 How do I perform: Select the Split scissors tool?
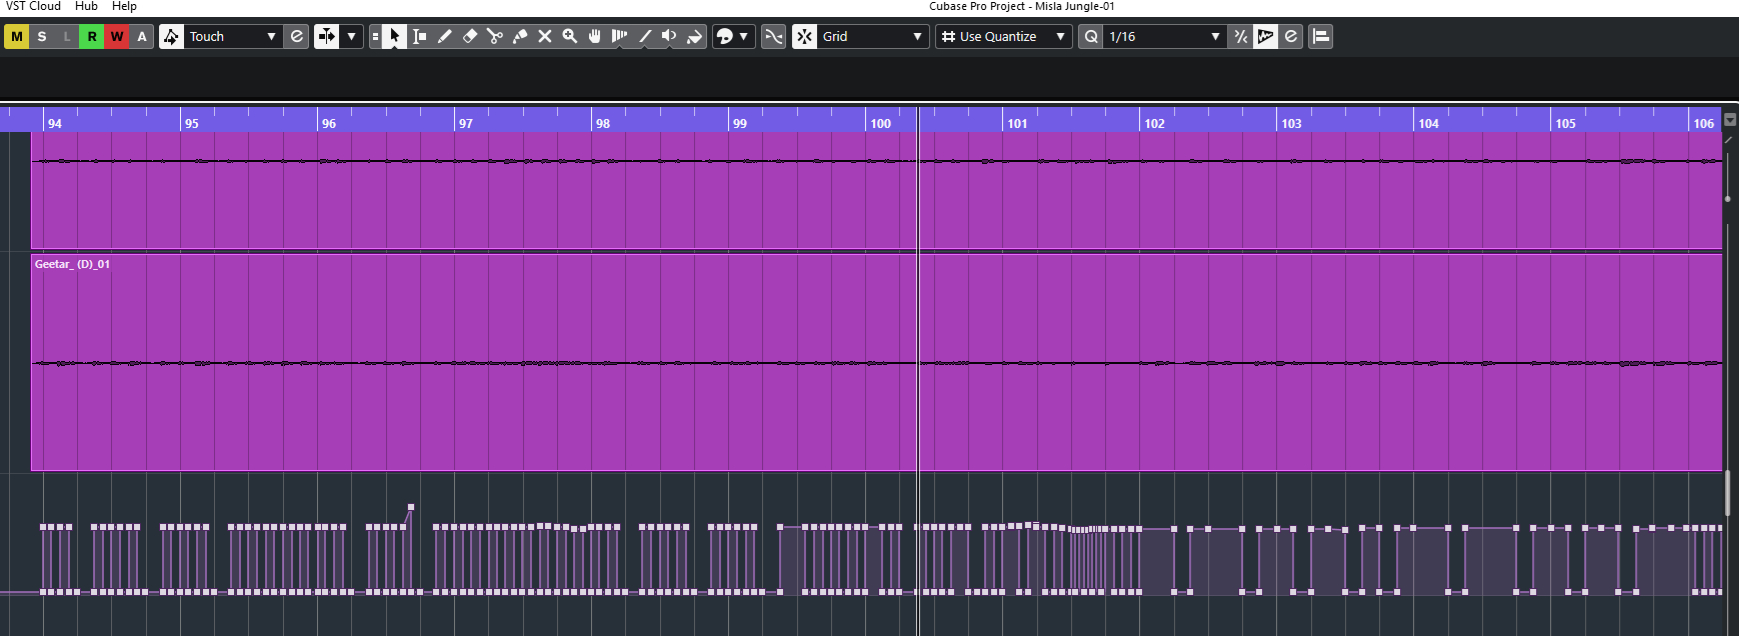495,37
